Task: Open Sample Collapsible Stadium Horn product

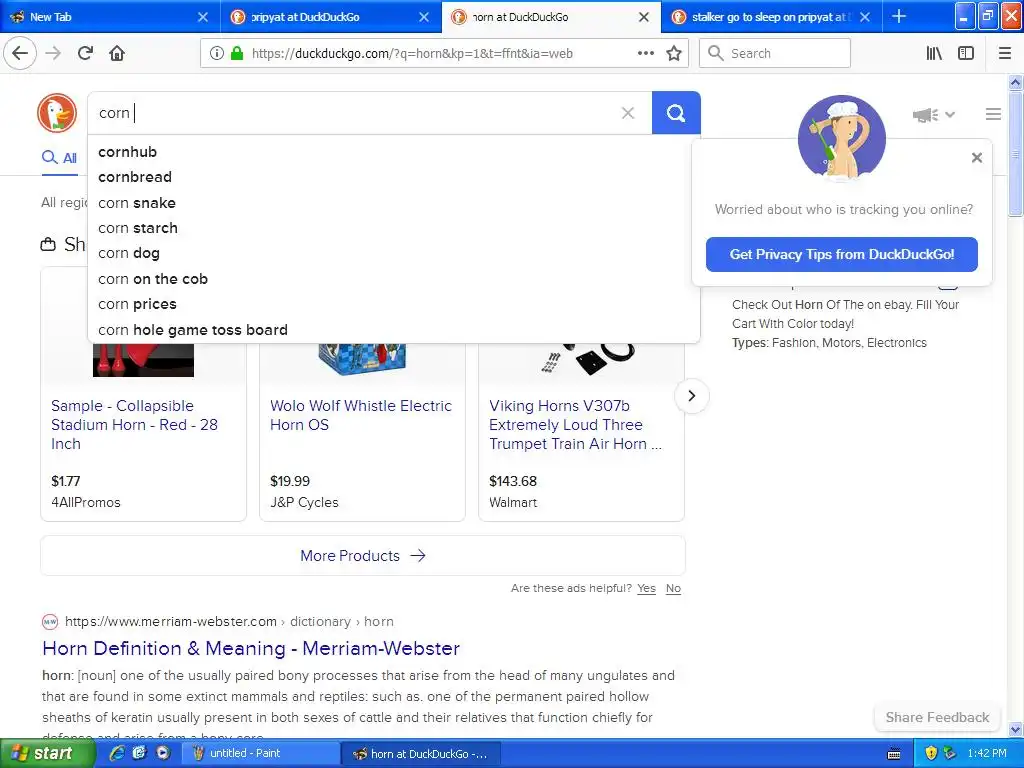Action: click(135, 424)
